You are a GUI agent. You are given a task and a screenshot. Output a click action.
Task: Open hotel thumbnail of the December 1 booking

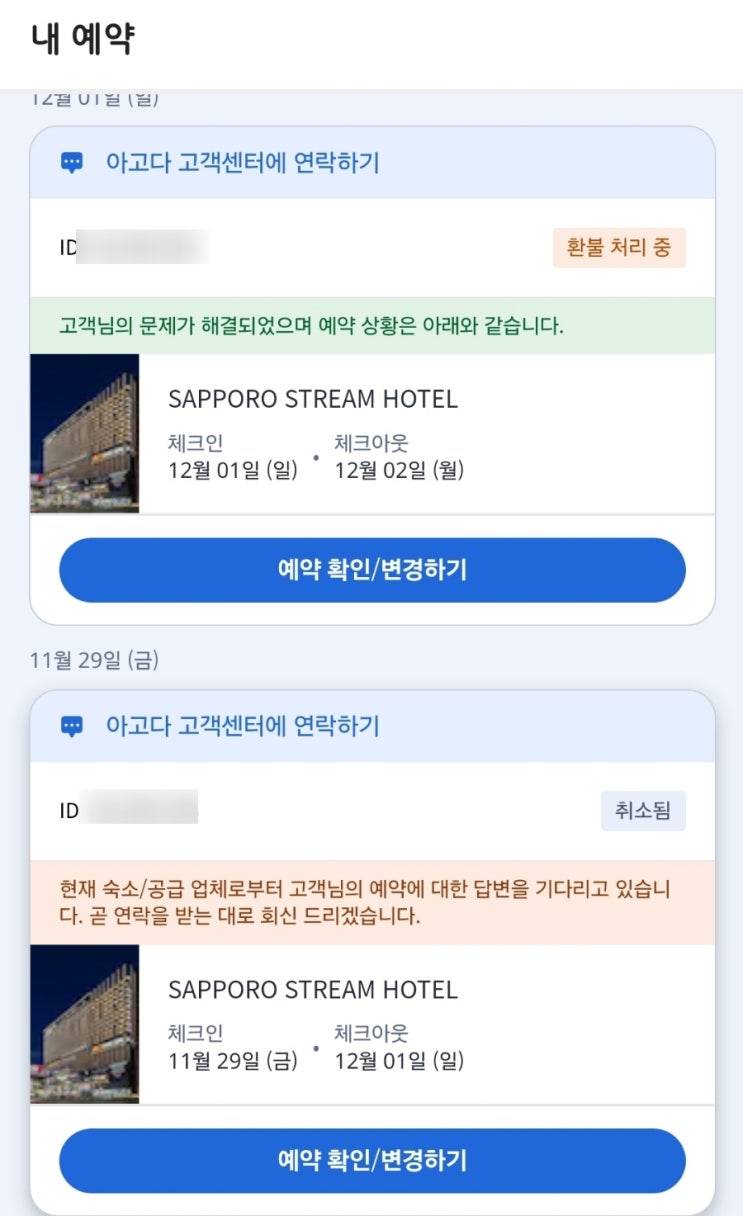(x=85, y=433)
